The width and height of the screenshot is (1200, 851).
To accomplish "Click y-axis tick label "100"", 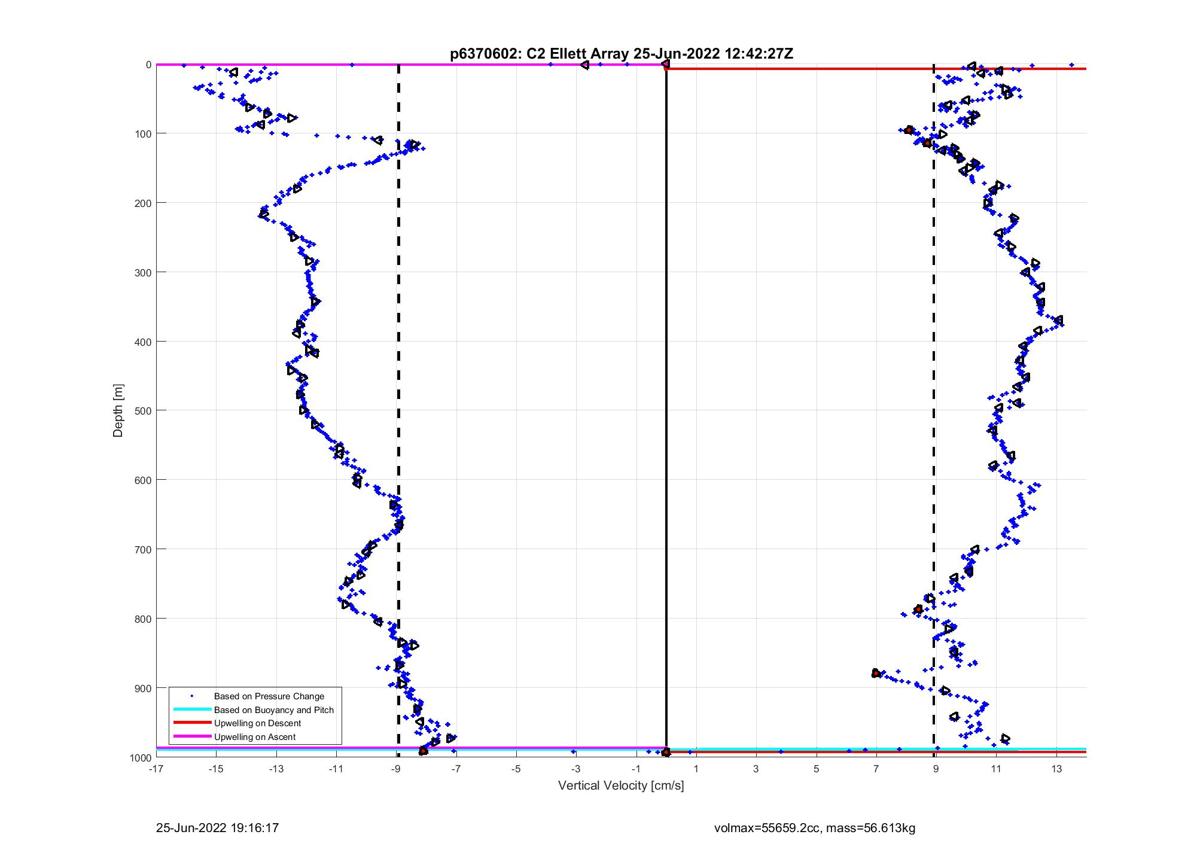I will (x=142, y=134).
